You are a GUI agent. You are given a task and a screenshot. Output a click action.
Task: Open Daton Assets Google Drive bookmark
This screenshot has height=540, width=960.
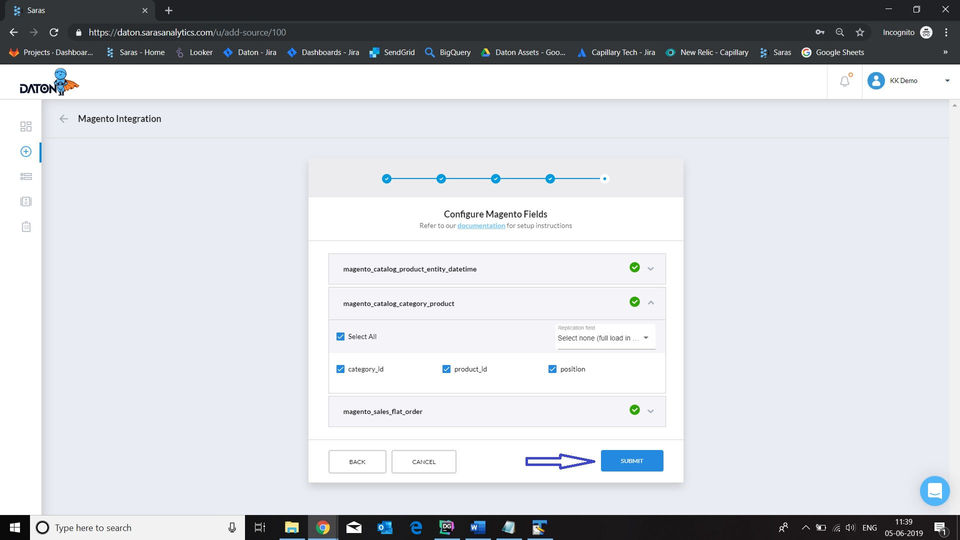tap(523, 53)
